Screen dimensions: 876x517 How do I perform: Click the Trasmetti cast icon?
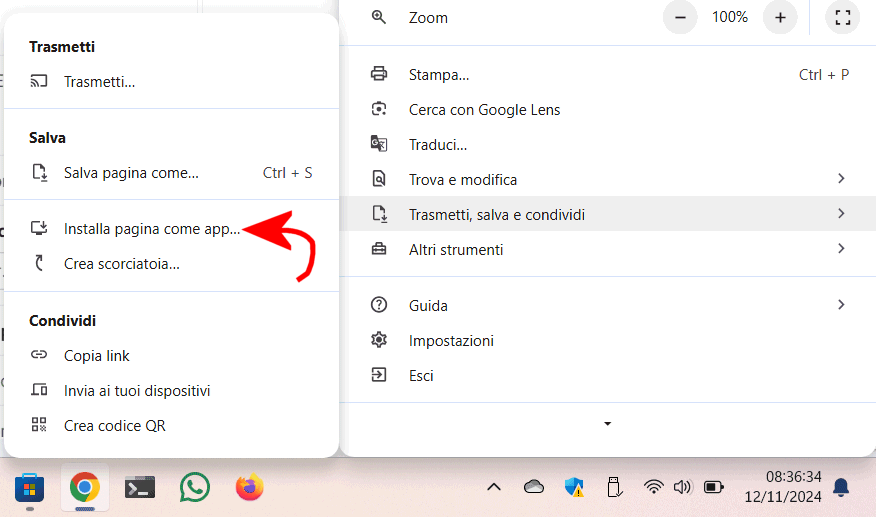39,81
